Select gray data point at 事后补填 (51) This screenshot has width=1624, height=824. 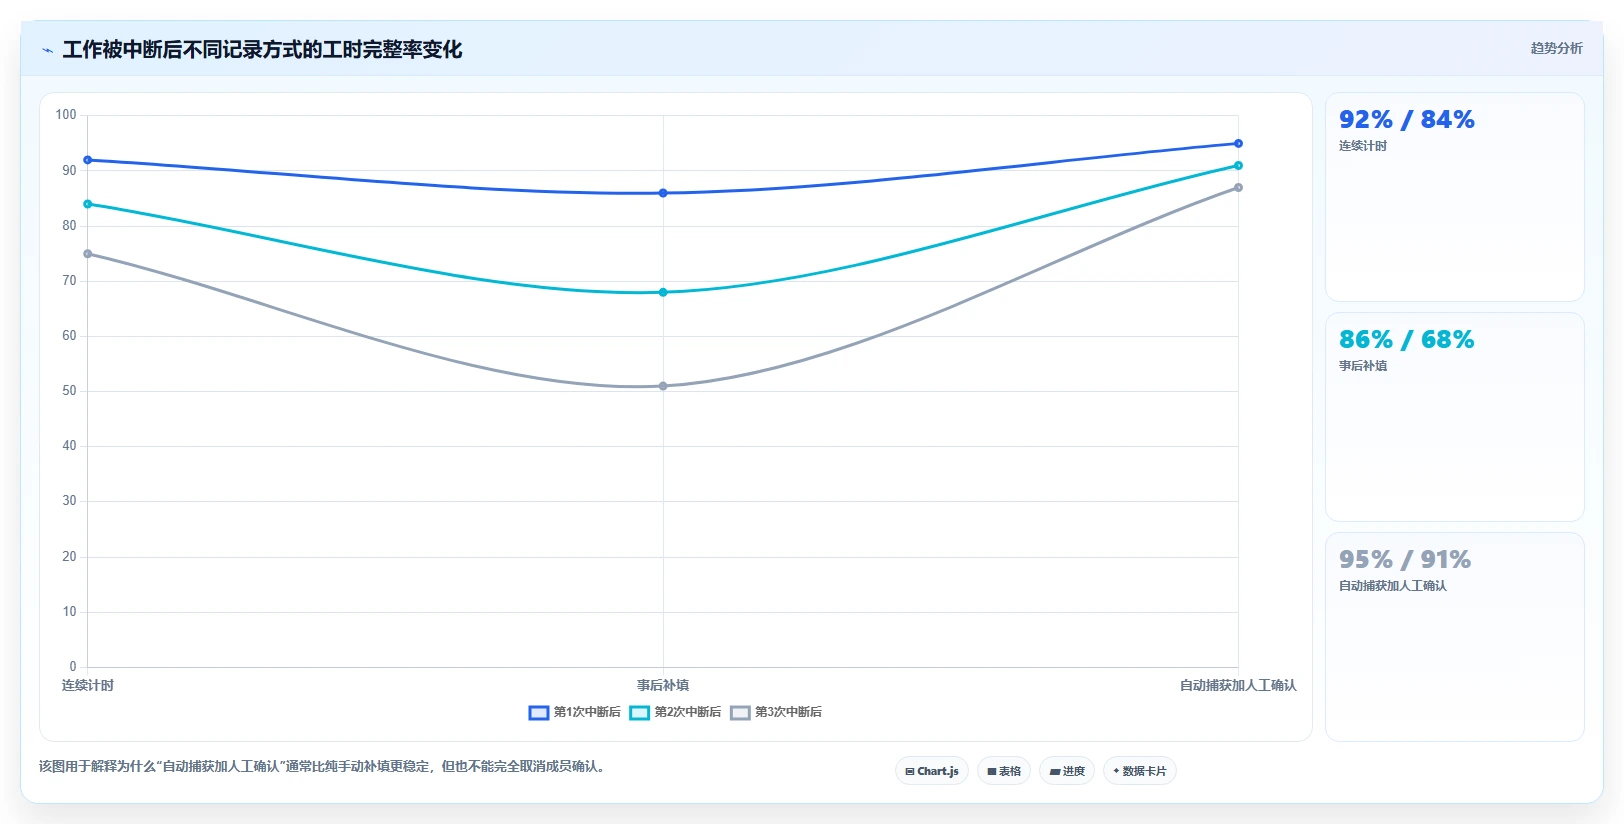(x=663, y=386)
